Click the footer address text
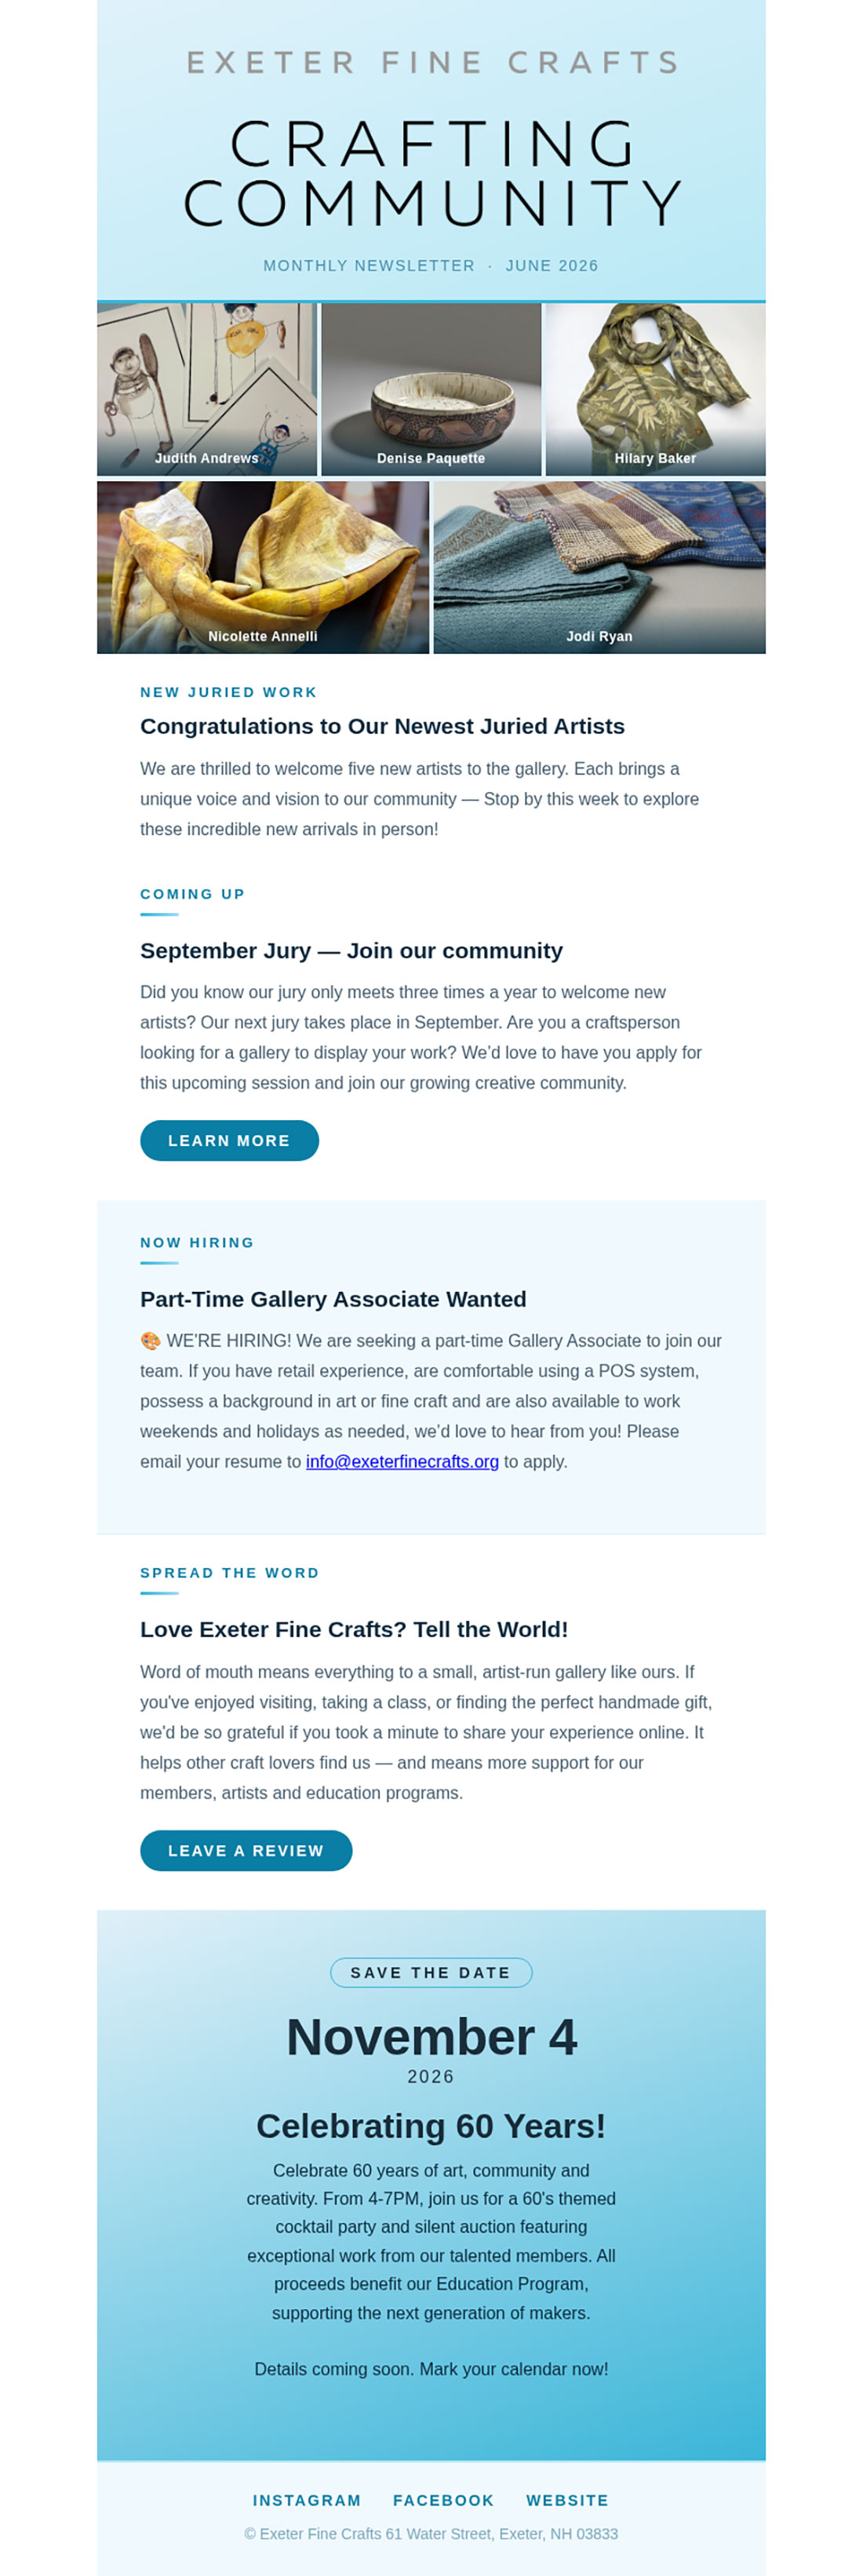 point(431,2533)
